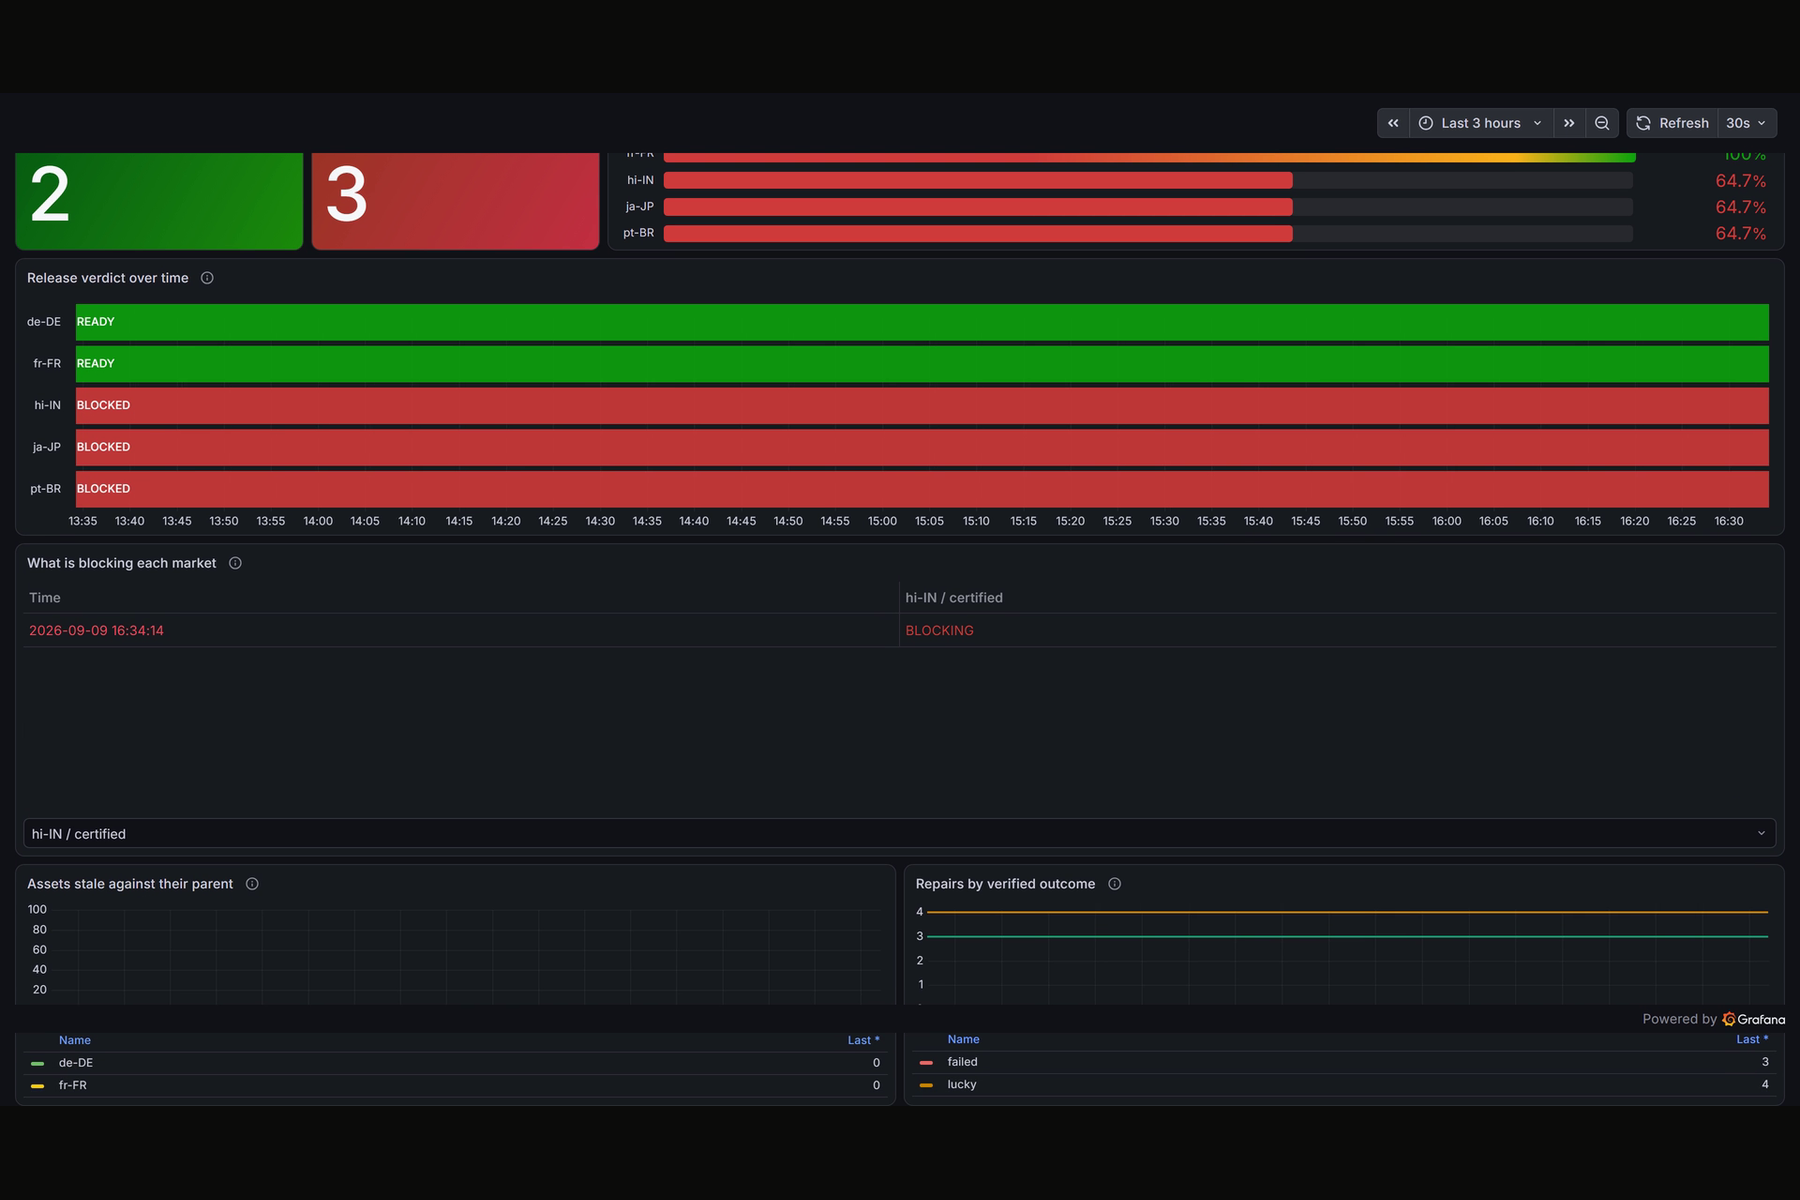Click the pt-BR BLOCKED timeline bar

[922, 489]
